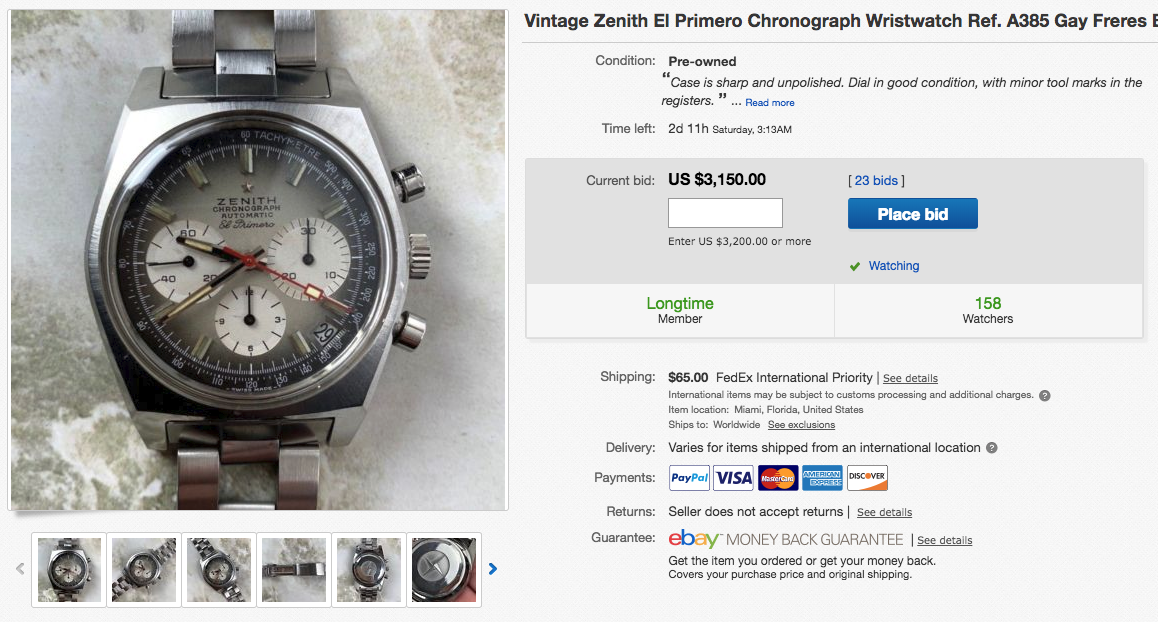Screen dimensions: 1158x622
Task: Click the Visa card icon
Action: tap(733, 478)
